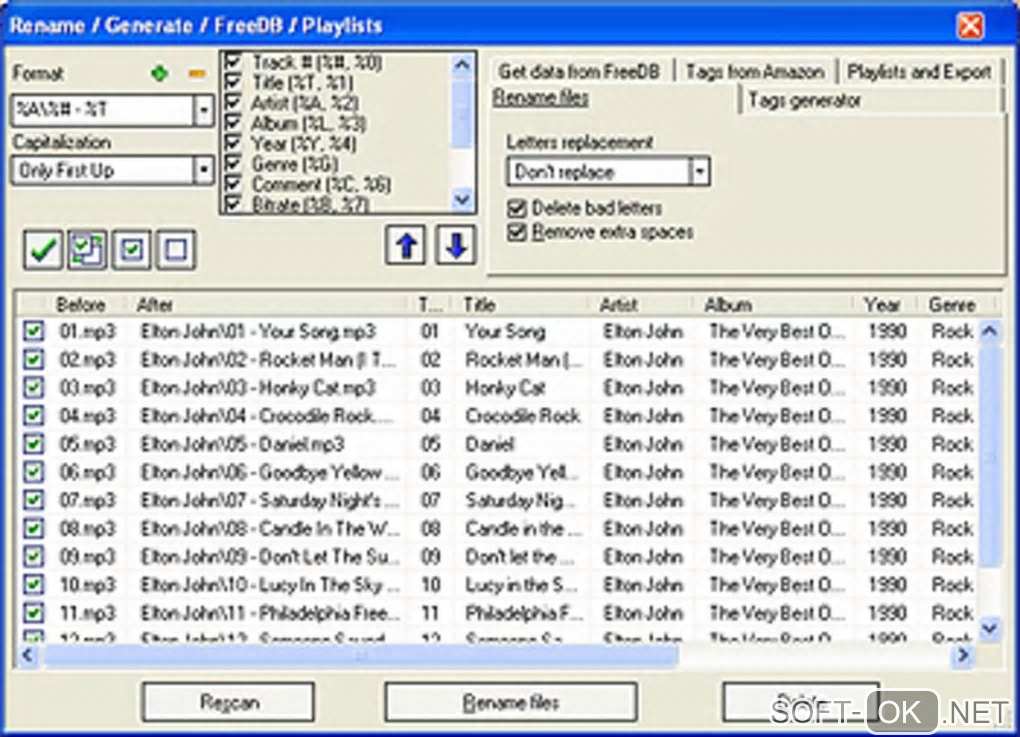Click 03.mp3 in the Before column
1020x737 pixels.
click(87, 388)
